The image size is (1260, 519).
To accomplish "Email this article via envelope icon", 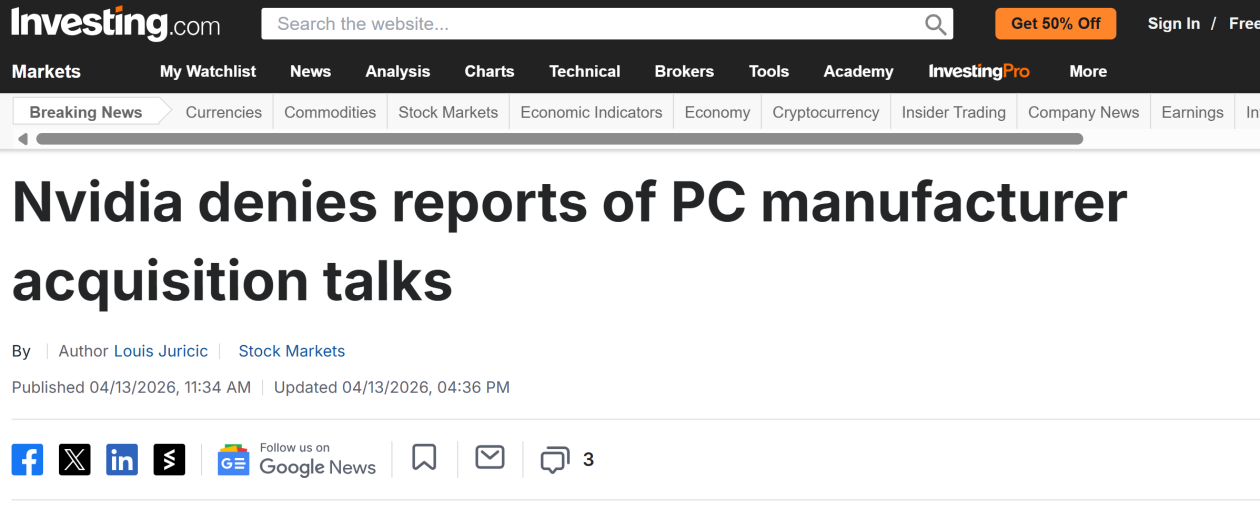I will coord(490,458).
